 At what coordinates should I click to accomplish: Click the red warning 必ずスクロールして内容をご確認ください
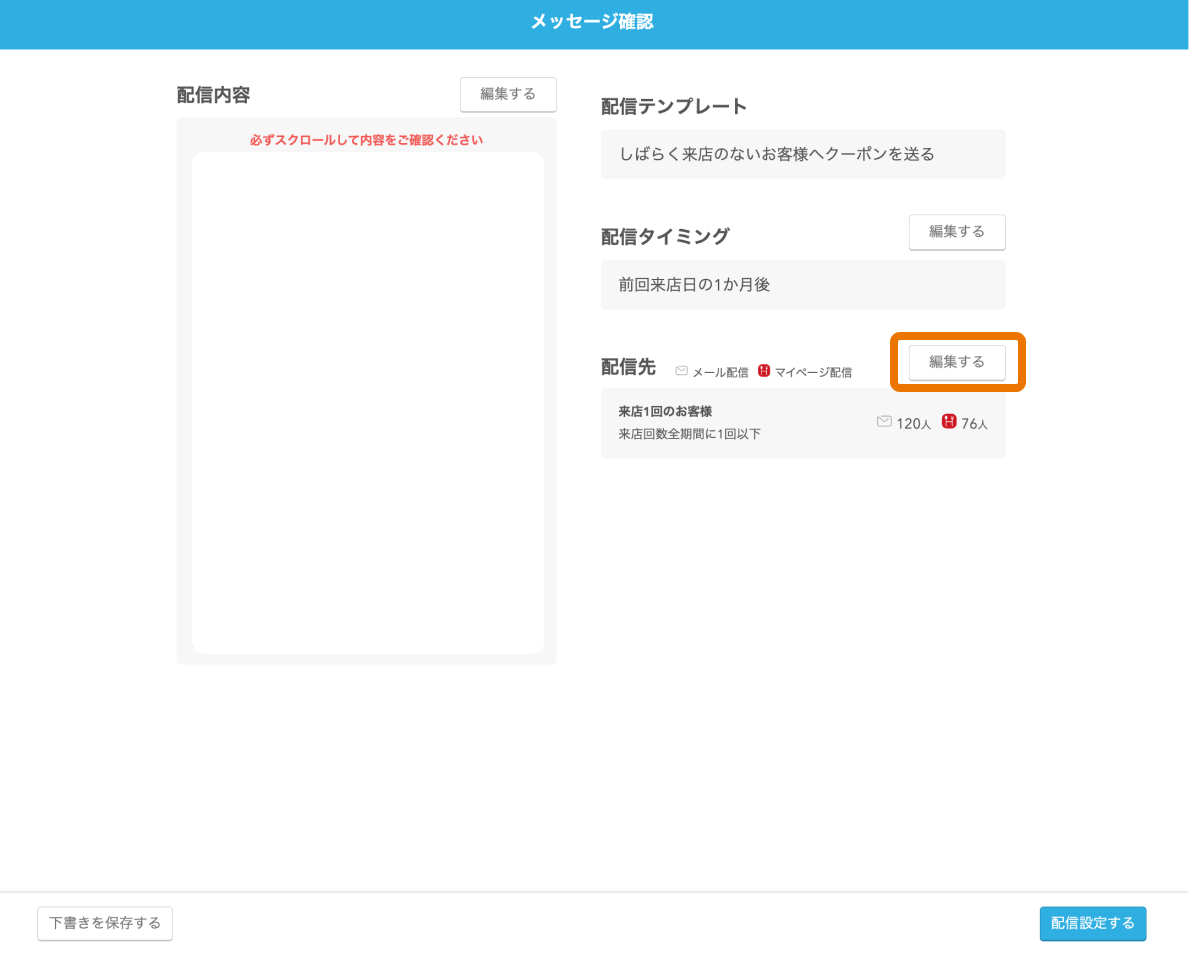[x=366, y=140]
